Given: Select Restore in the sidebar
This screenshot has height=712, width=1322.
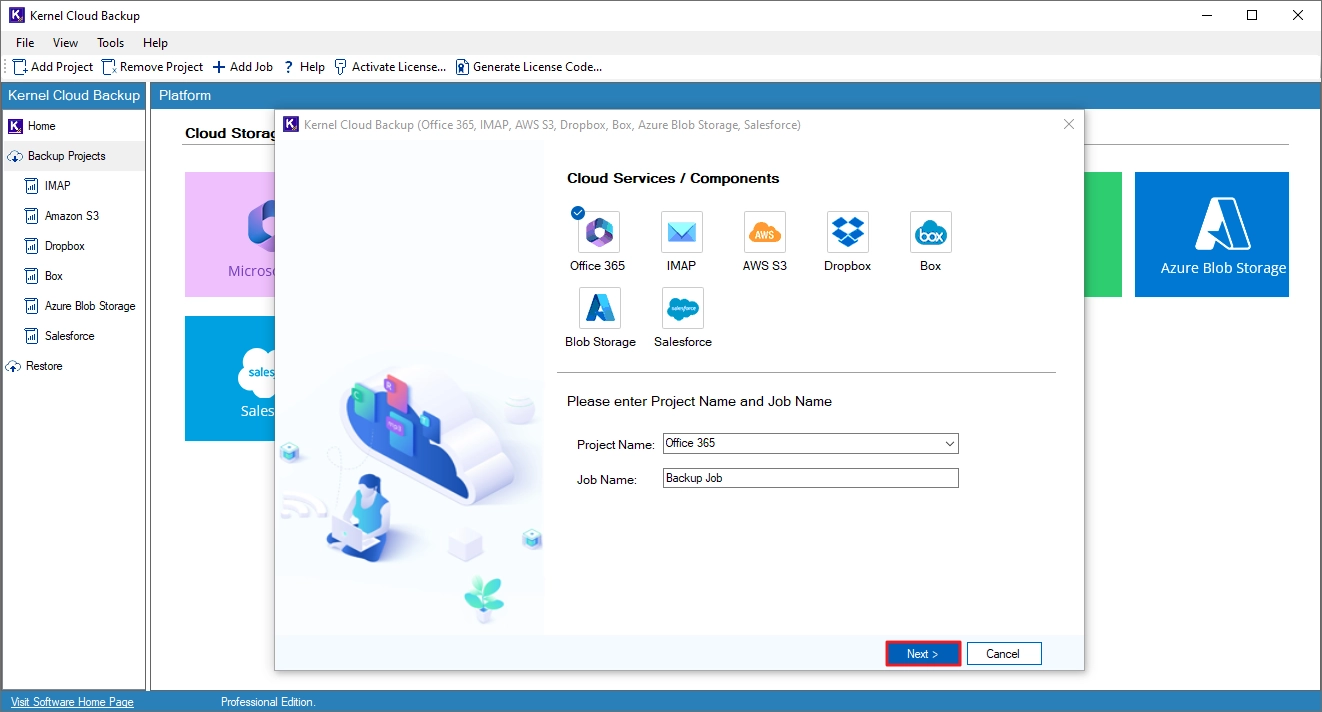Looking at the screenshot, I should (x=35, y=366).
